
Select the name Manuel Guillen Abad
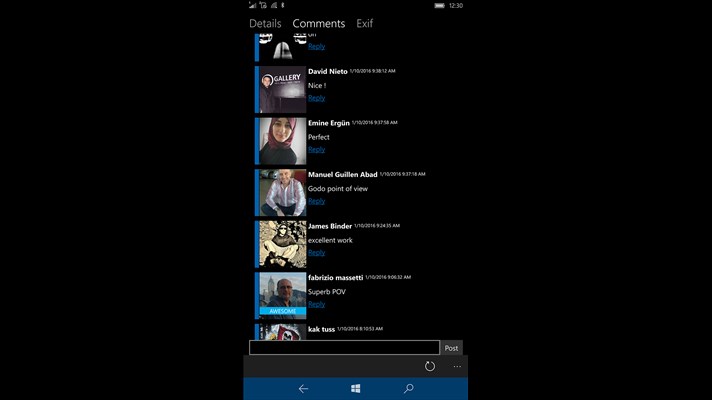pyautogui.click(x=342, y=174)
